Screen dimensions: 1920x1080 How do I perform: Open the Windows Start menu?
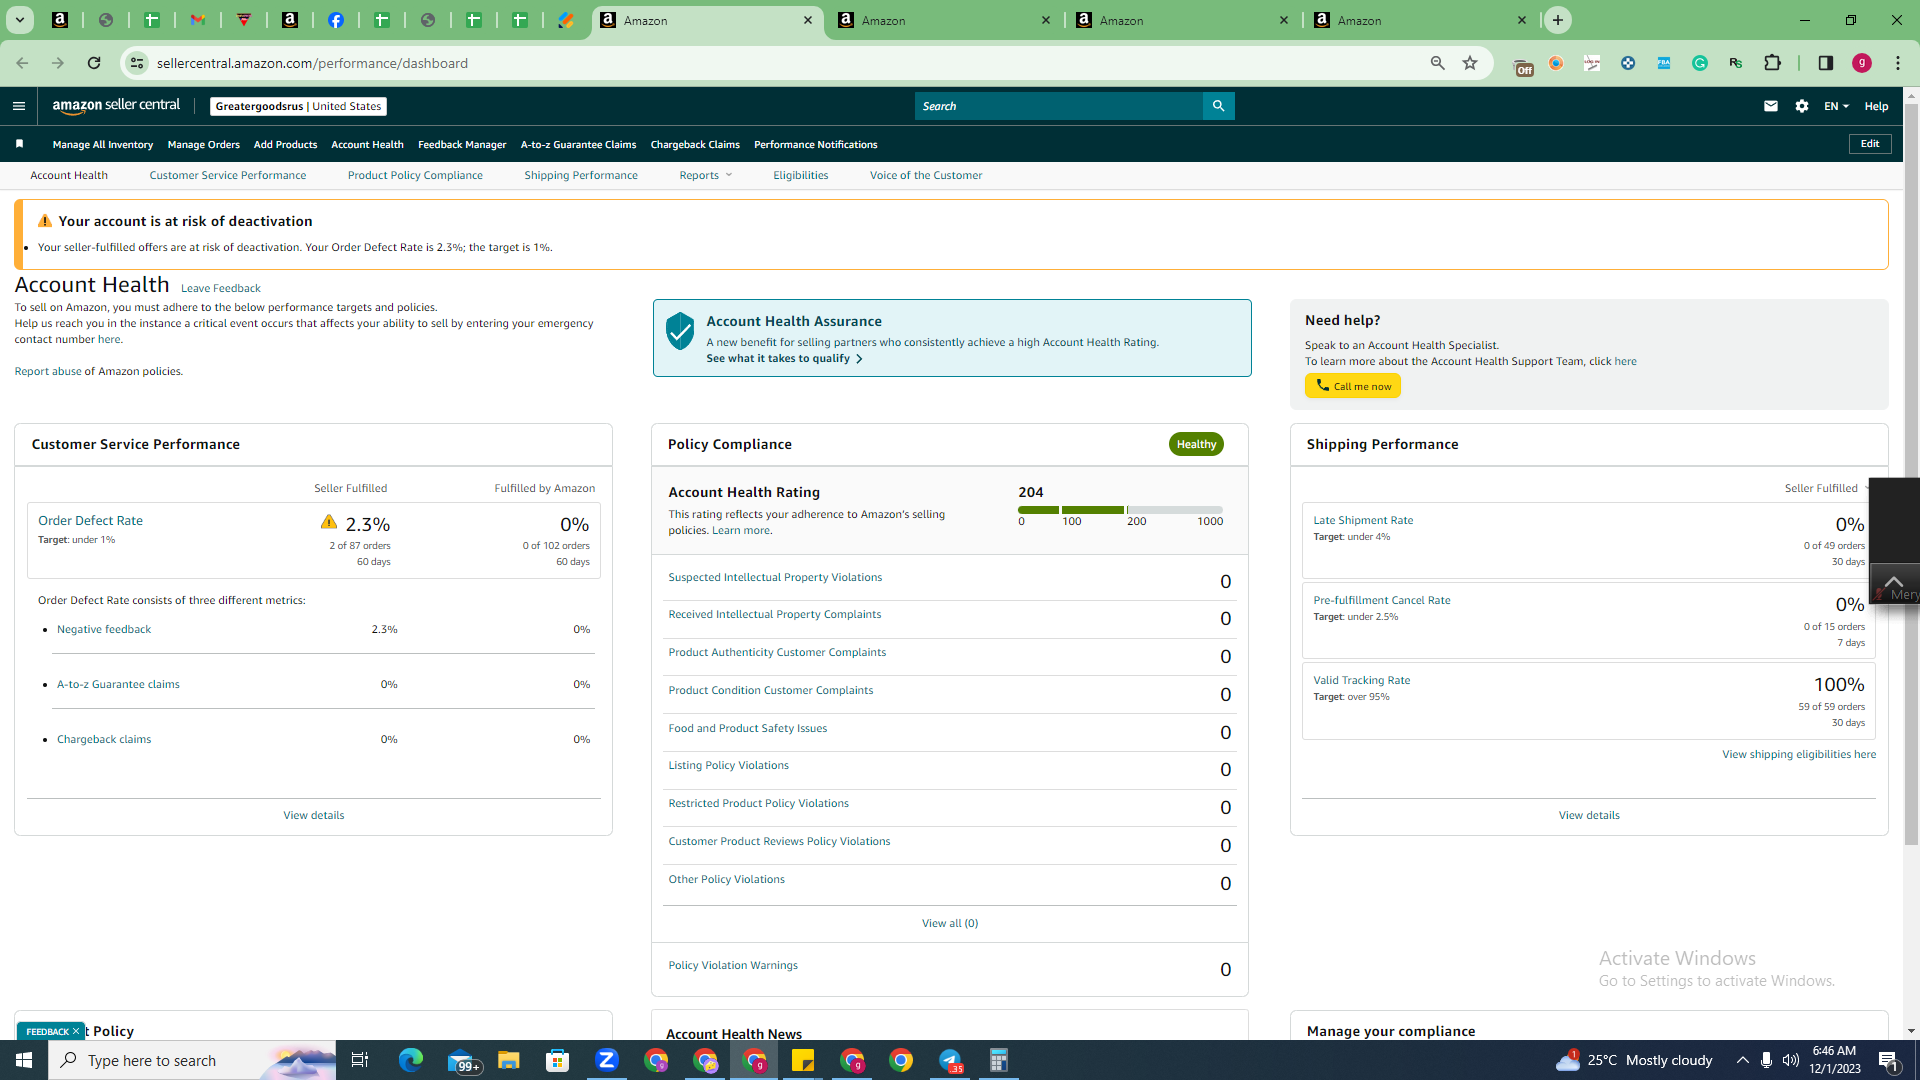(x=24, y=1060)
